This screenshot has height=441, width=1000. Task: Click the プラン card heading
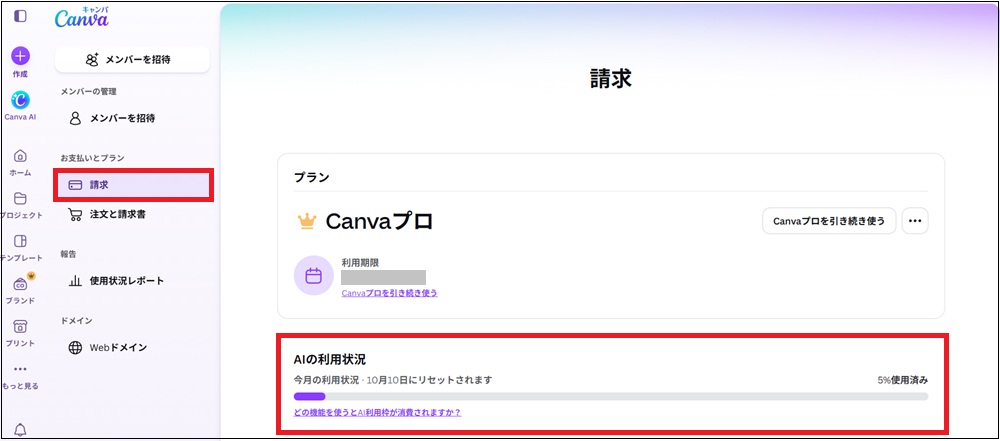click(311, 177)
